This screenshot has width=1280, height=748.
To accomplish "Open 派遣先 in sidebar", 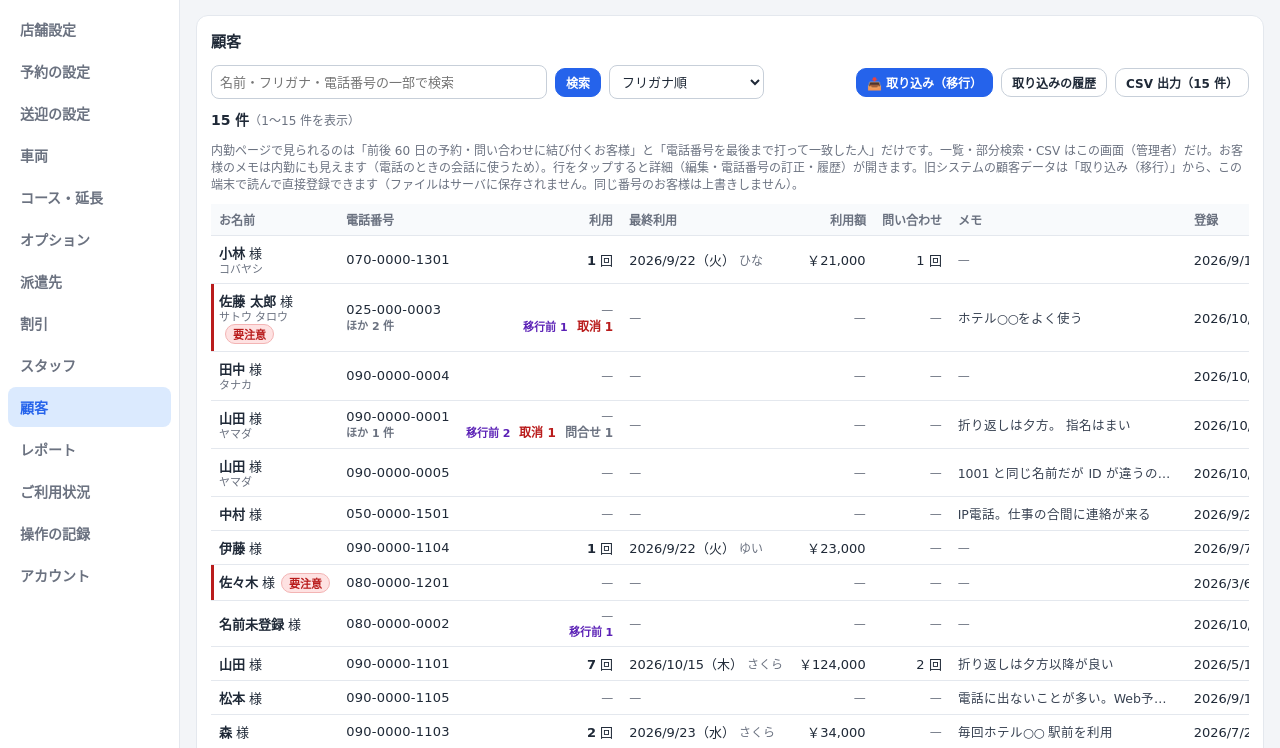I will (x=89, y=282).
